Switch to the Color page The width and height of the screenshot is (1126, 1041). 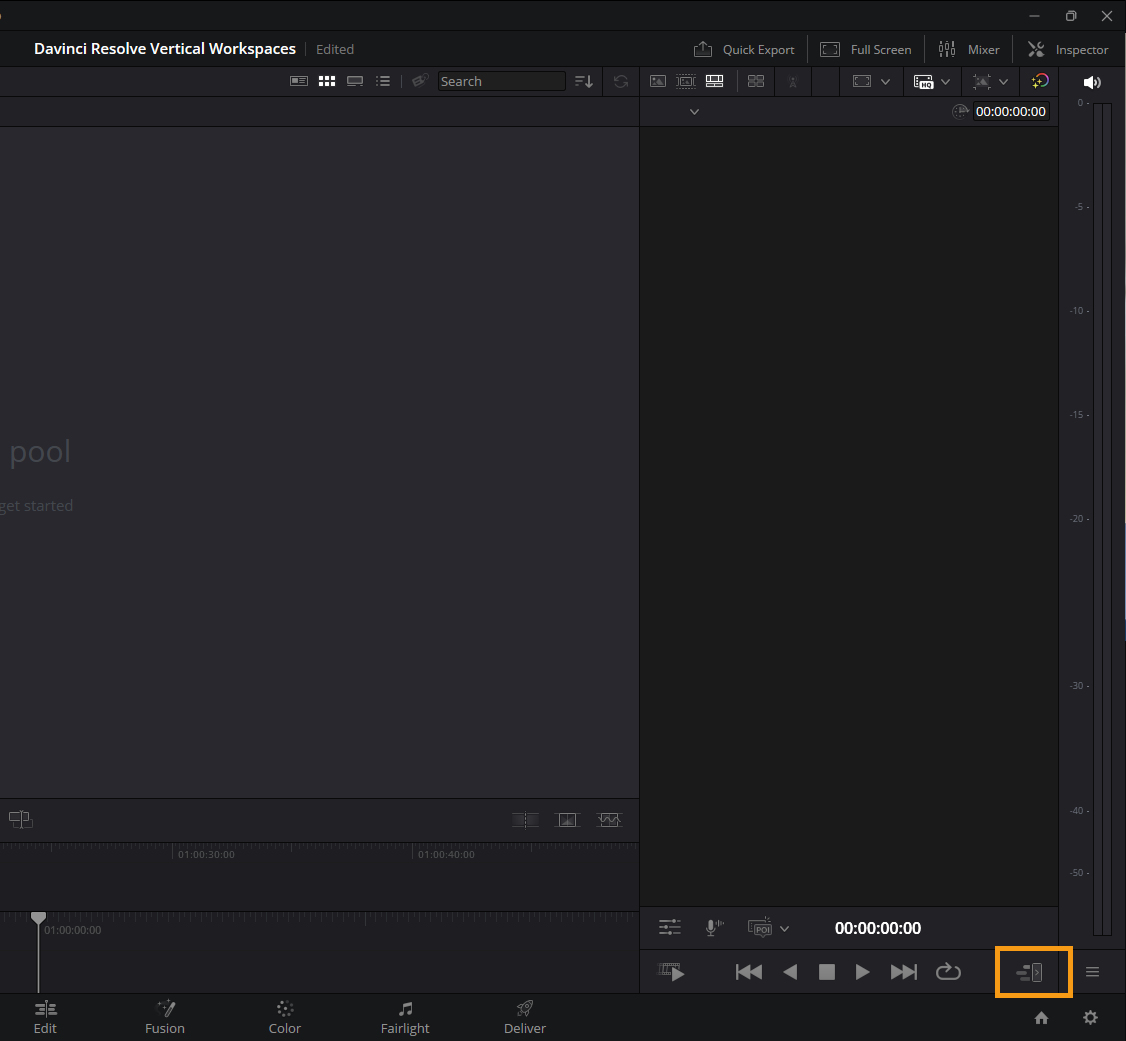click(285, 1017)
